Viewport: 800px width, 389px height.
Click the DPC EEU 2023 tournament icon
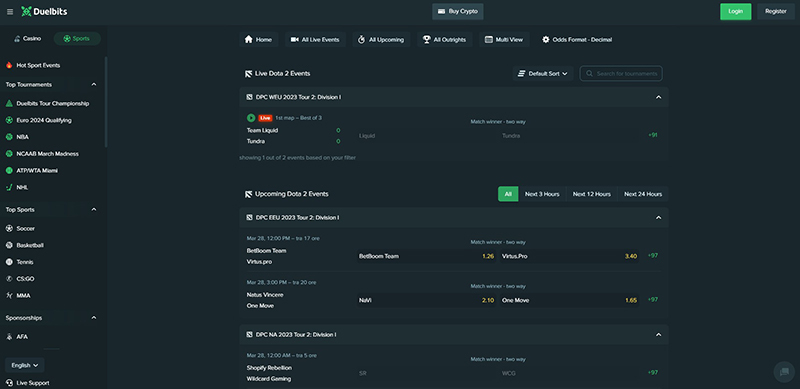(x=249, y=217)
